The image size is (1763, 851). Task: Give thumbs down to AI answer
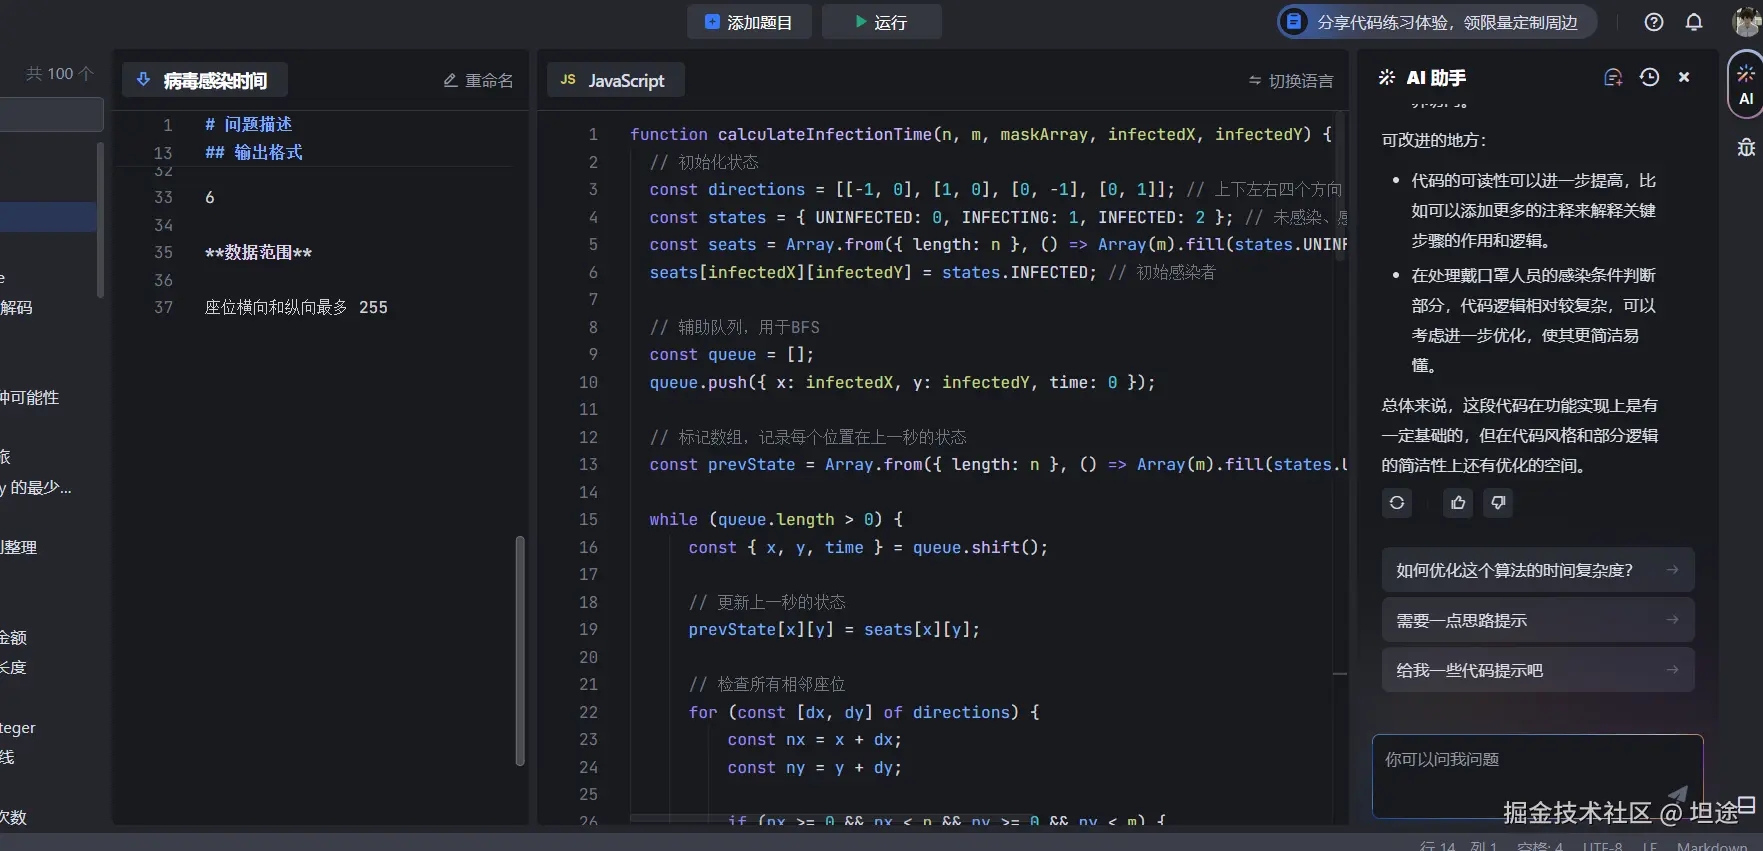click(x=1498, y=503)
